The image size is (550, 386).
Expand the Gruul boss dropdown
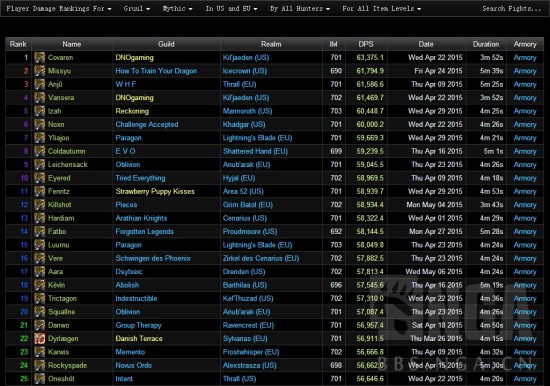136,8
